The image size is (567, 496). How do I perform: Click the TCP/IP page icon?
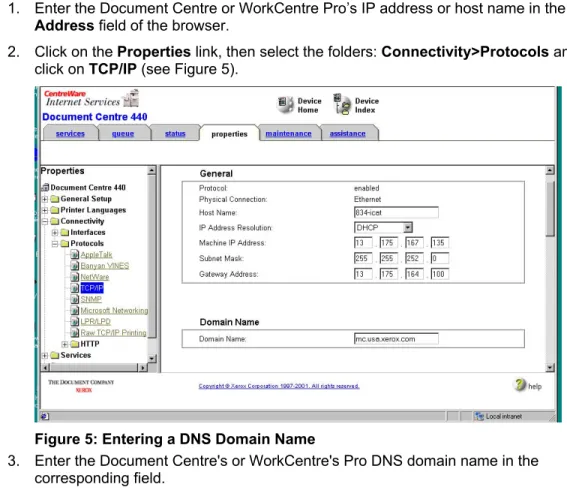click(74, 288)
